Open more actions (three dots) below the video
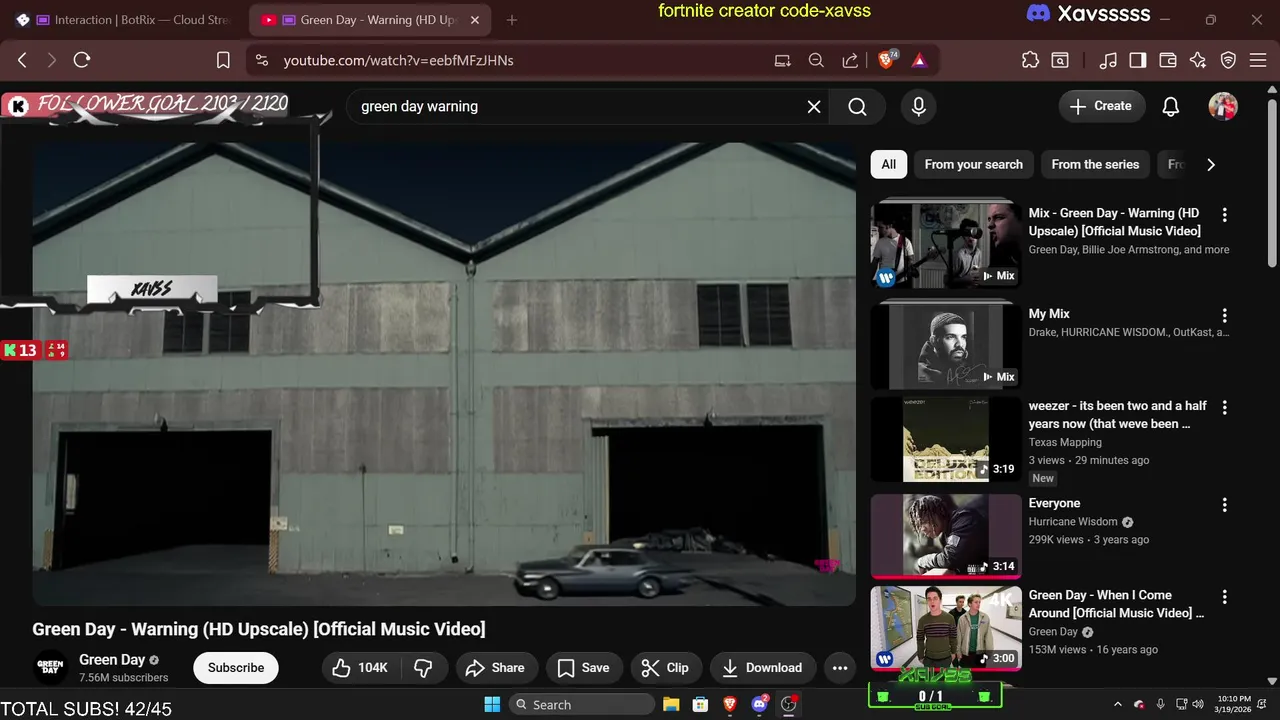This screenshot has width=1280, height=720. pyautogui.click(x=840, y=668)
